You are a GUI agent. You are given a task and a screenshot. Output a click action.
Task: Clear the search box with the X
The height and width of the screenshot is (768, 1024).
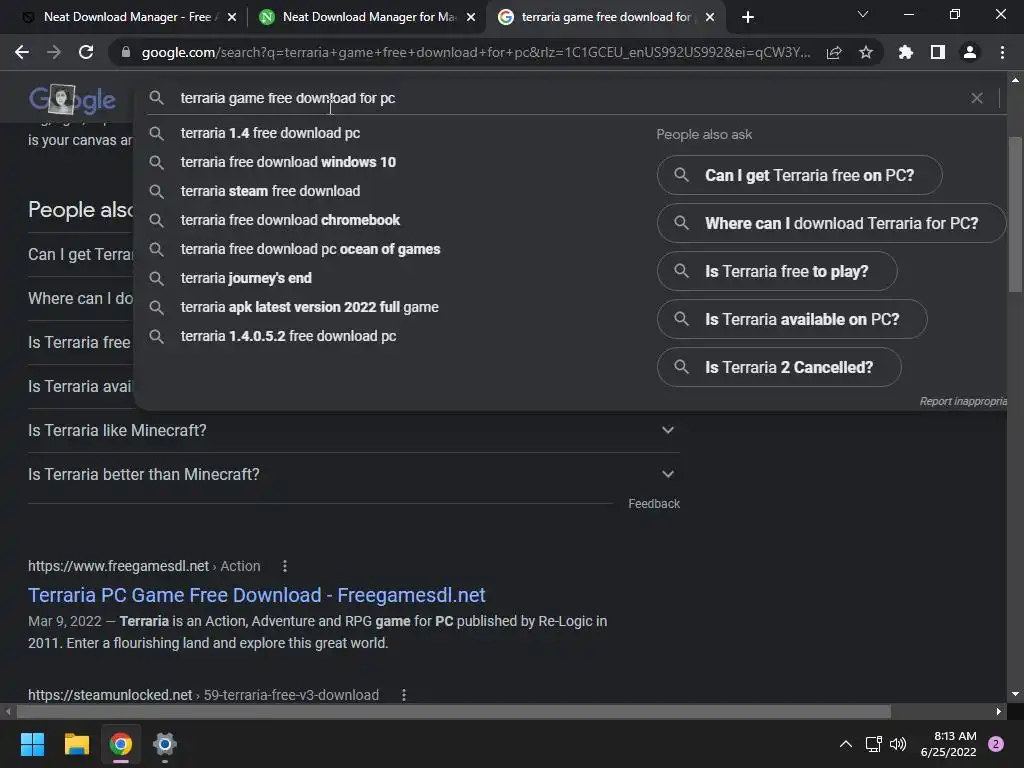tap(977, 98)
